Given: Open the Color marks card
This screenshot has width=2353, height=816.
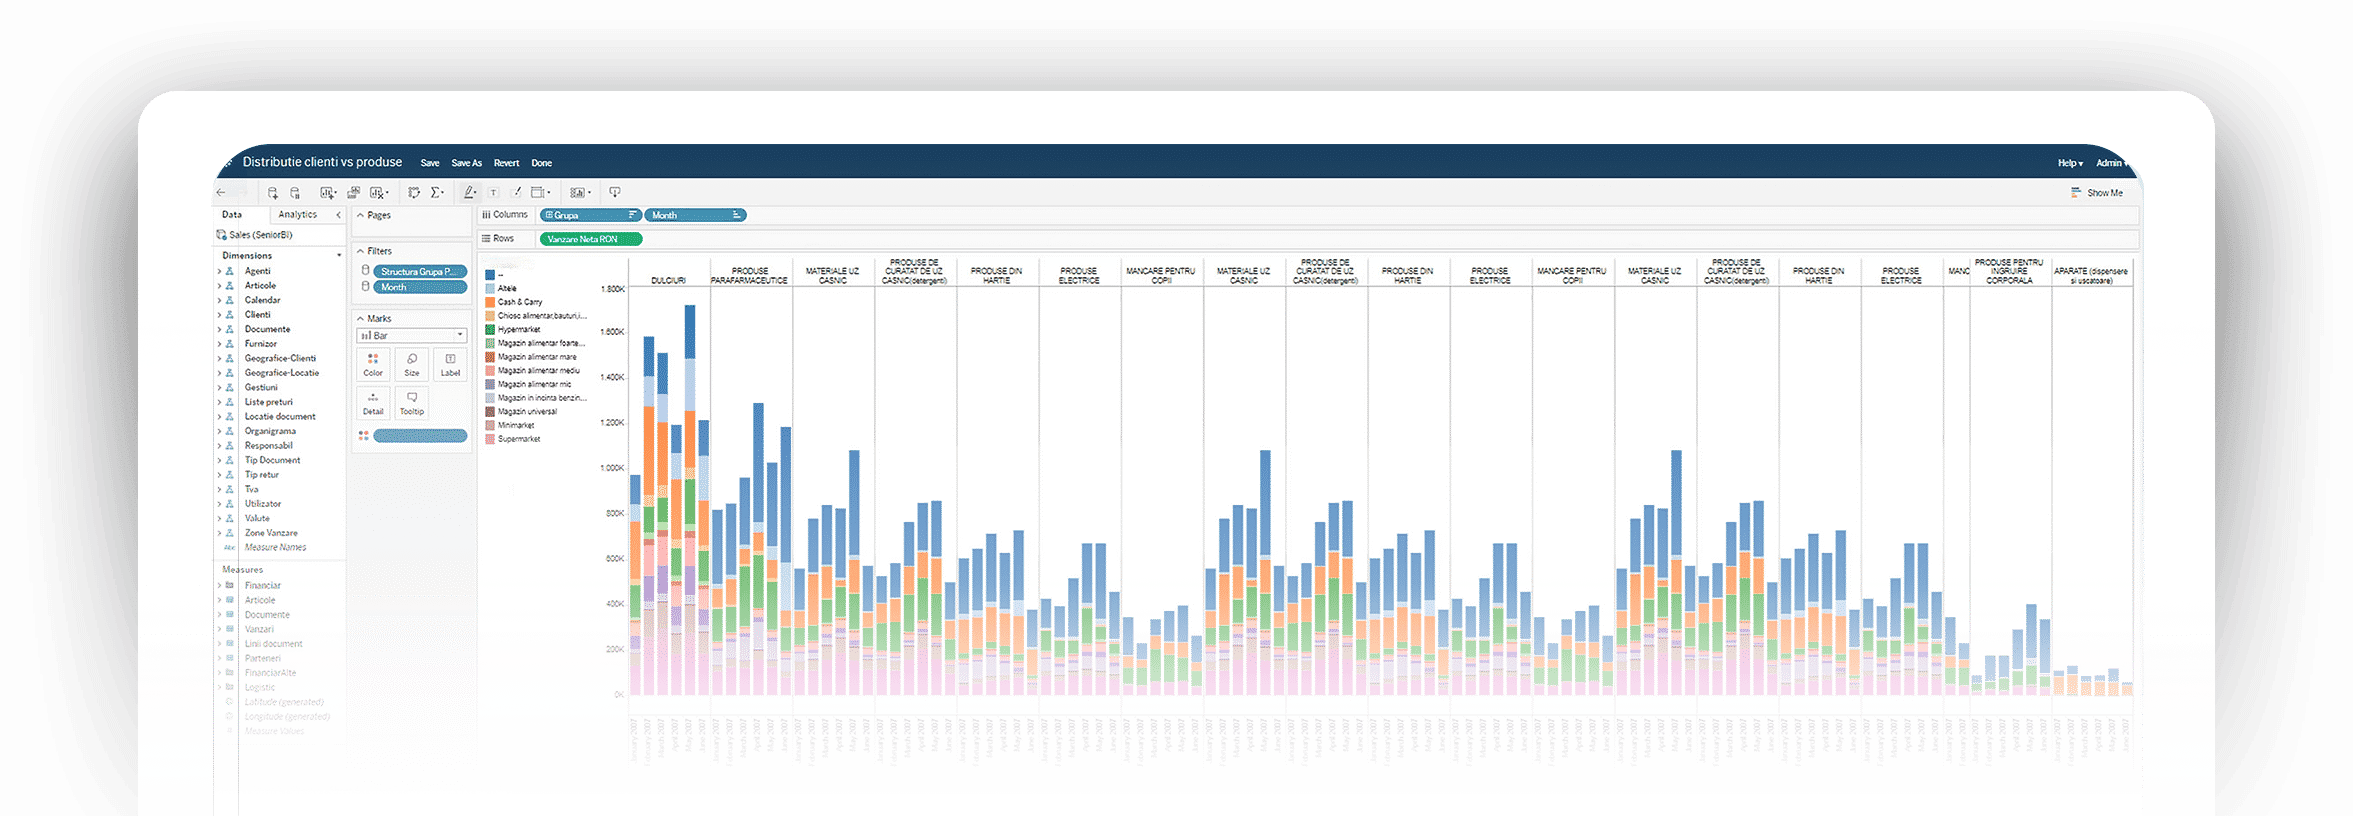Looking at the screenshot, I should point(373,364).
